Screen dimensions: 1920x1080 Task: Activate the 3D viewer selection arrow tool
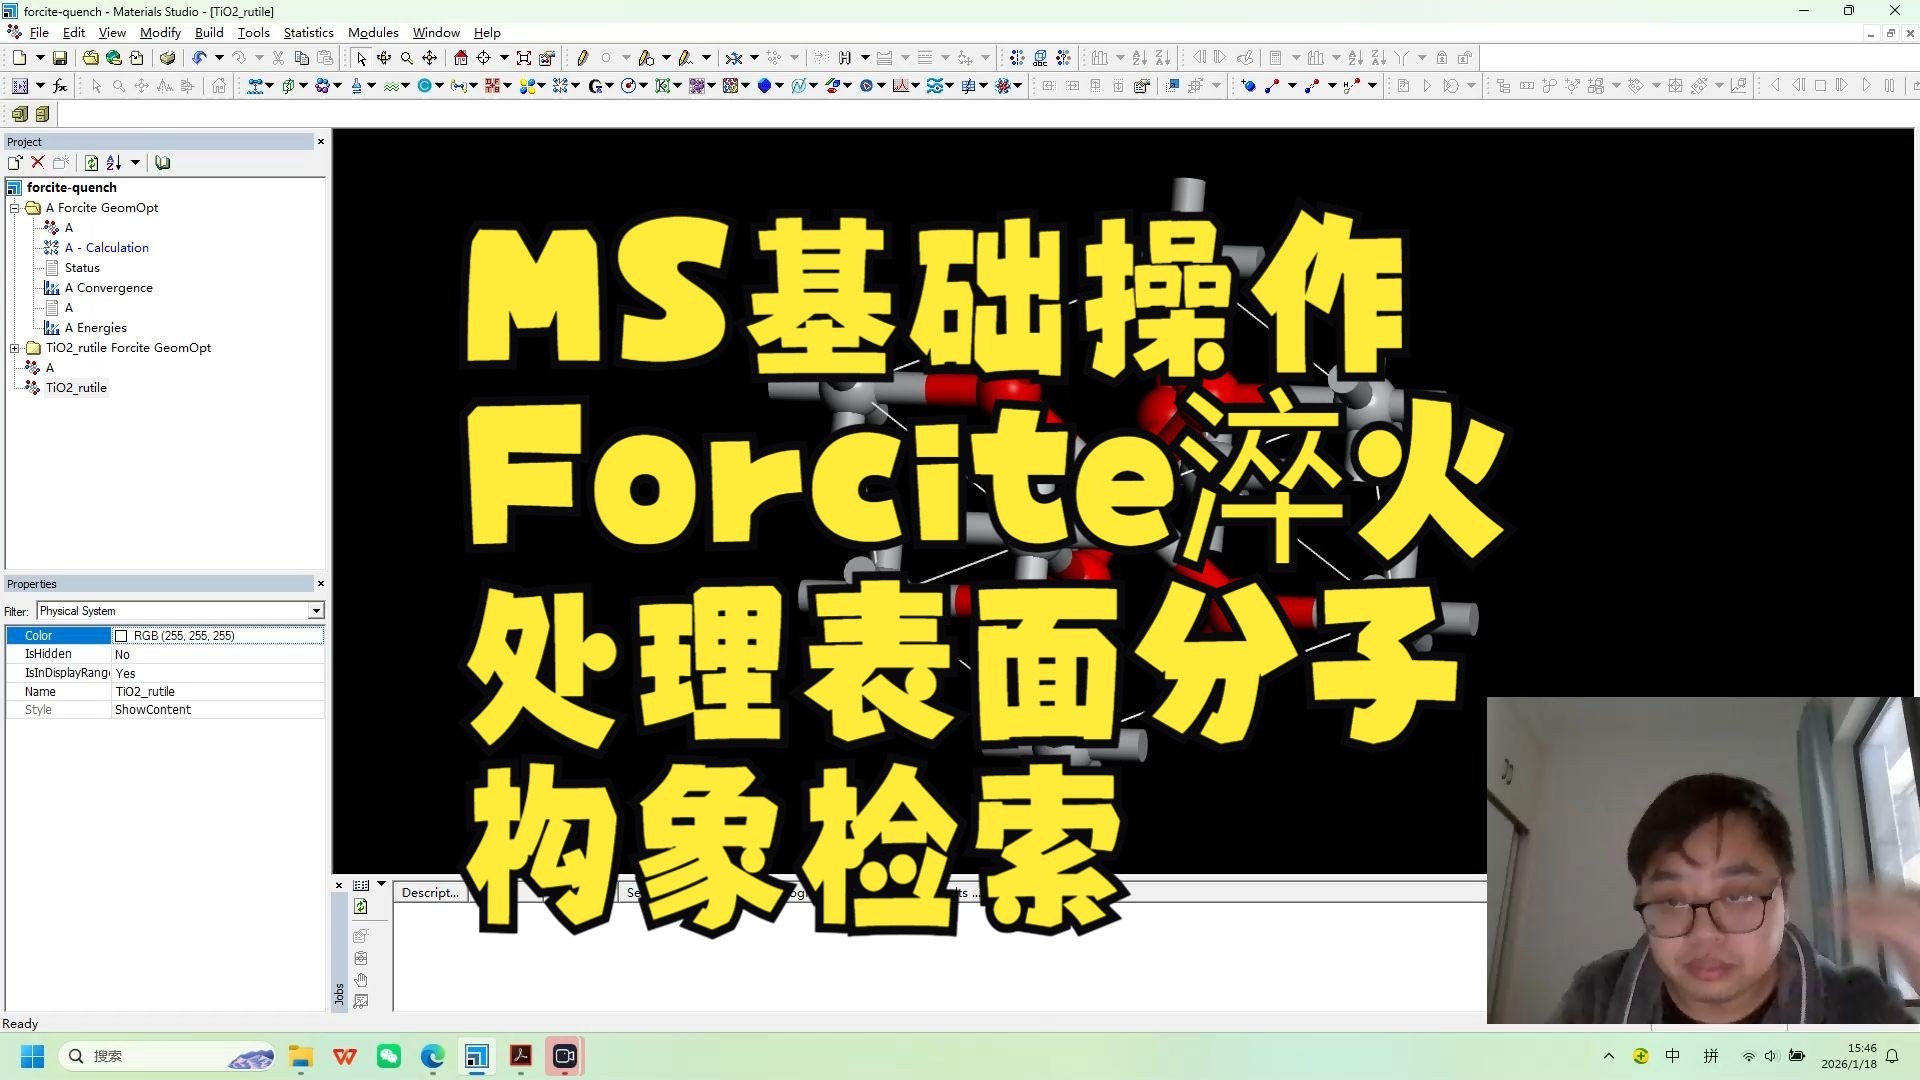coord(360,58)
